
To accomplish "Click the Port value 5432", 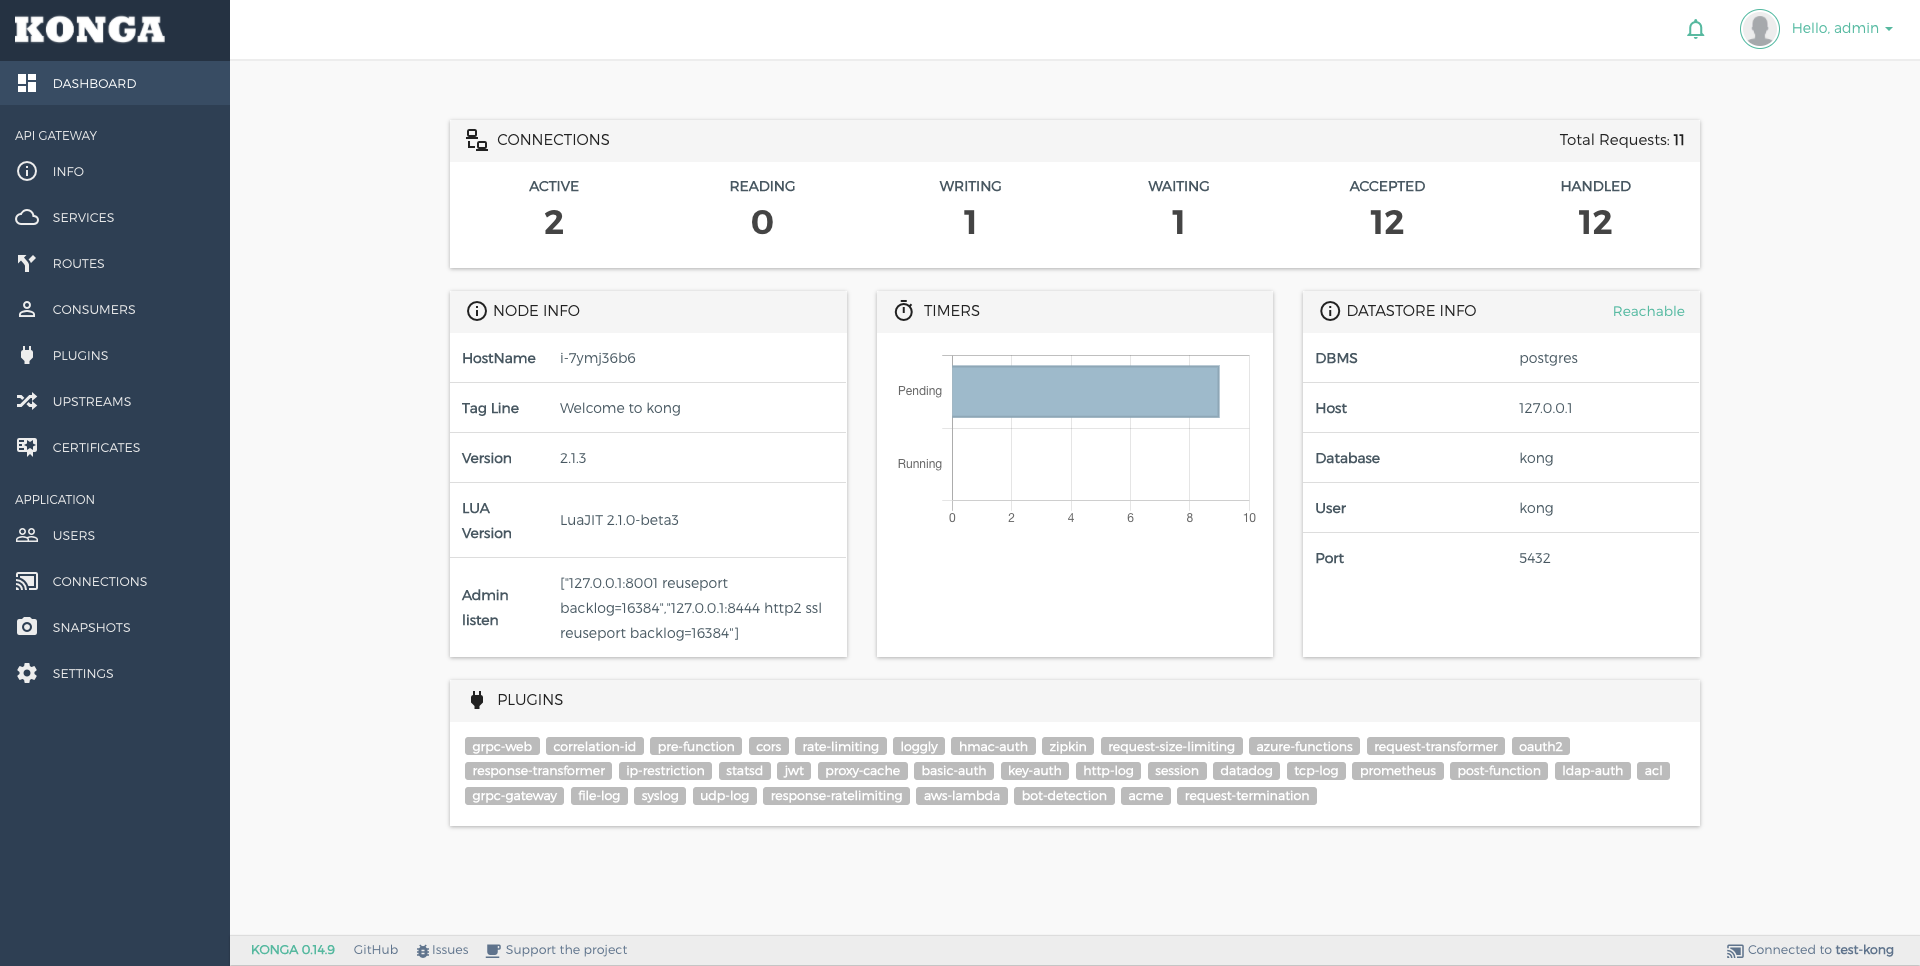I will click(1534, 558).
